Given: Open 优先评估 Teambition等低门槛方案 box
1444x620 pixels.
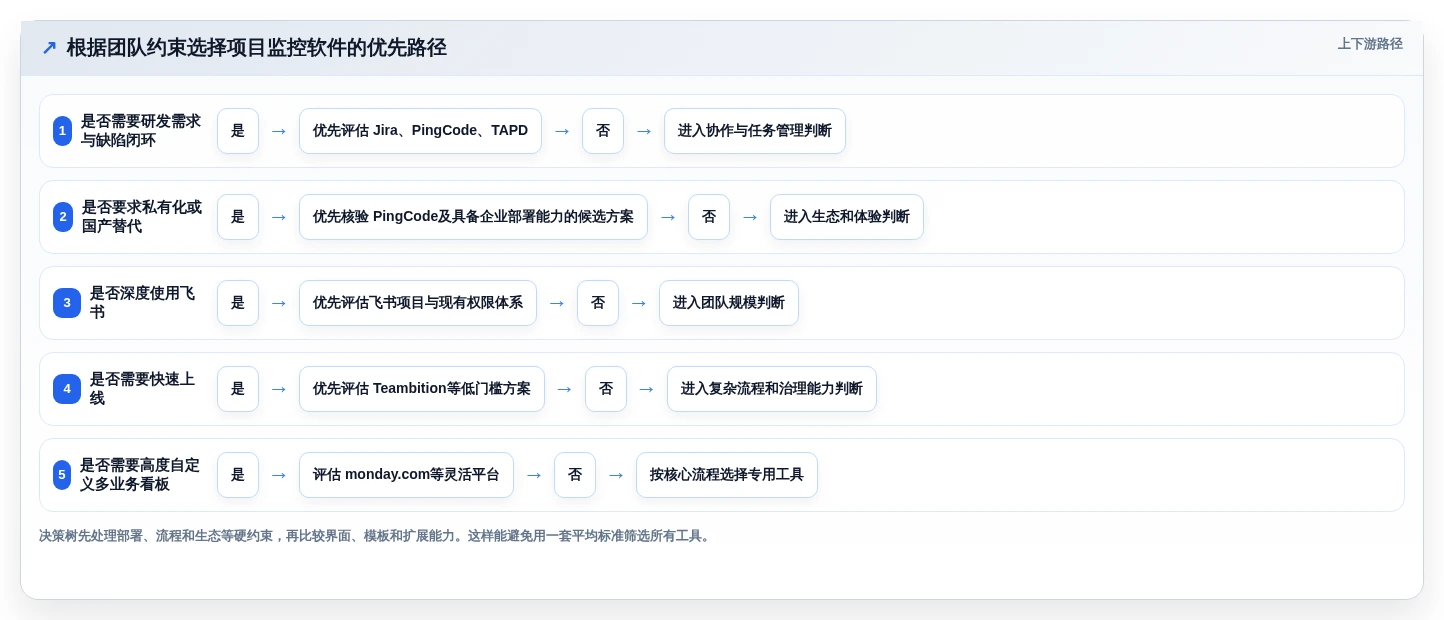Looking at the screenshot, I should [x=422, y=389].
